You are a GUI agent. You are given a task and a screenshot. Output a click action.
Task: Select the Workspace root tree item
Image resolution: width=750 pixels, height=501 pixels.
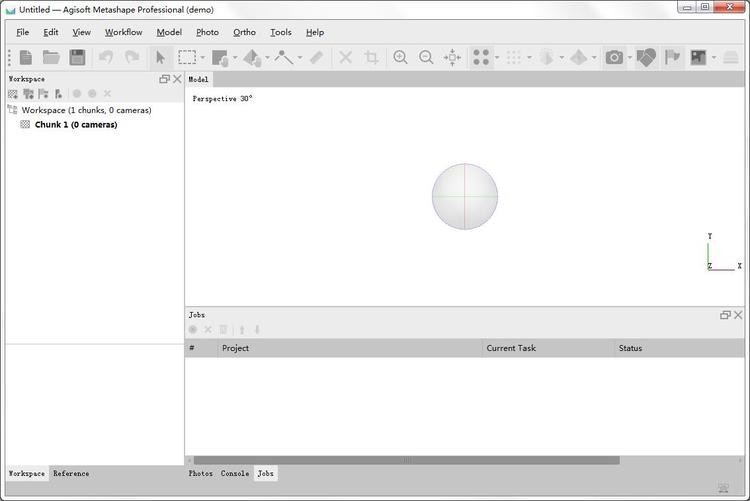point(87,110)
